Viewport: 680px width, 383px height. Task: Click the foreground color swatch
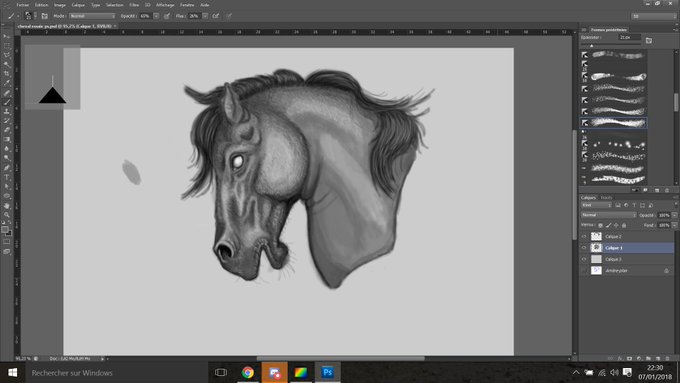[5, 229]
